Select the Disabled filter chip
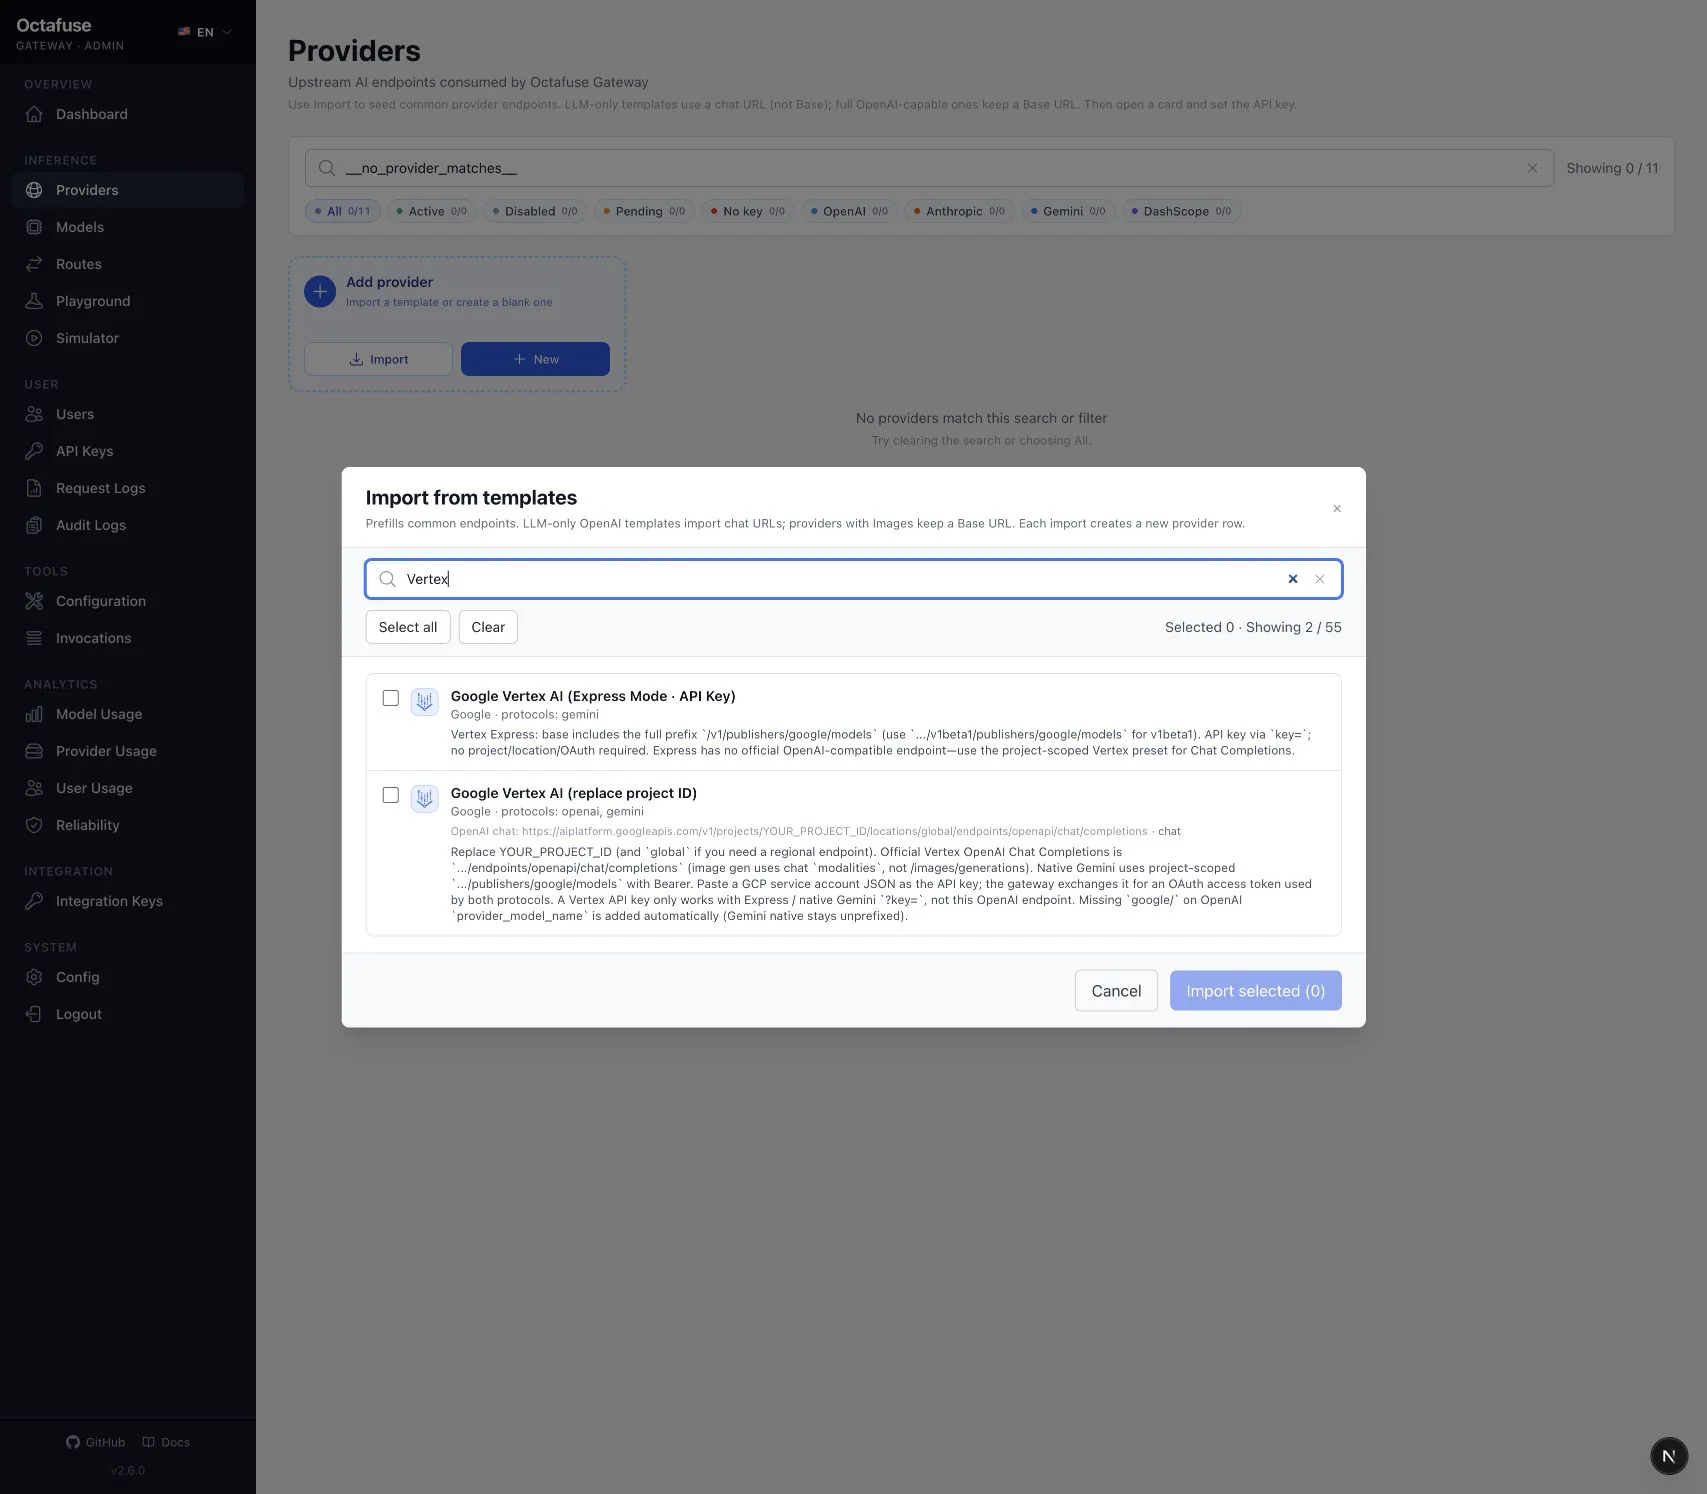This screenshot has width=1707, height=1494. coord(535,211)
